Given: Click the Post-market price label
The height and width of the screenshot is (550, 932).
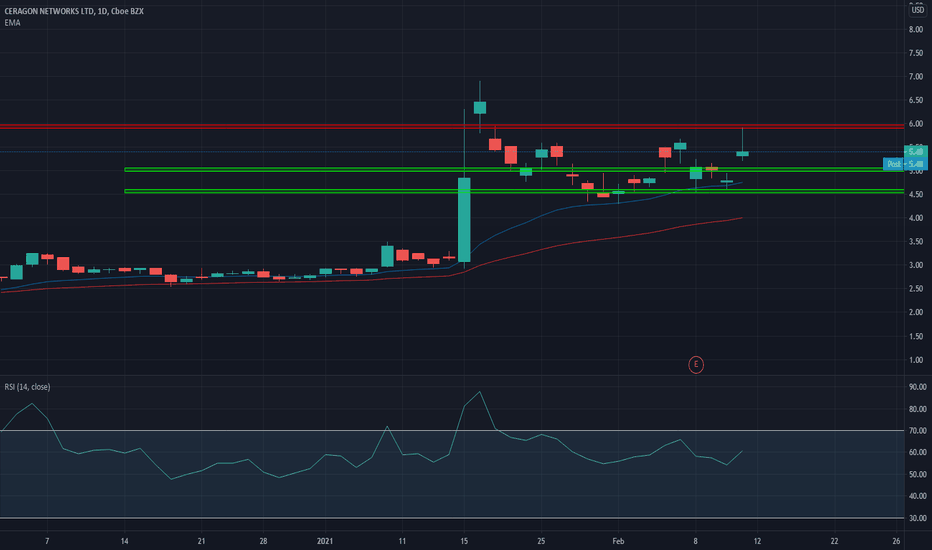Looking at the screenshot, I should click(905, 164).
